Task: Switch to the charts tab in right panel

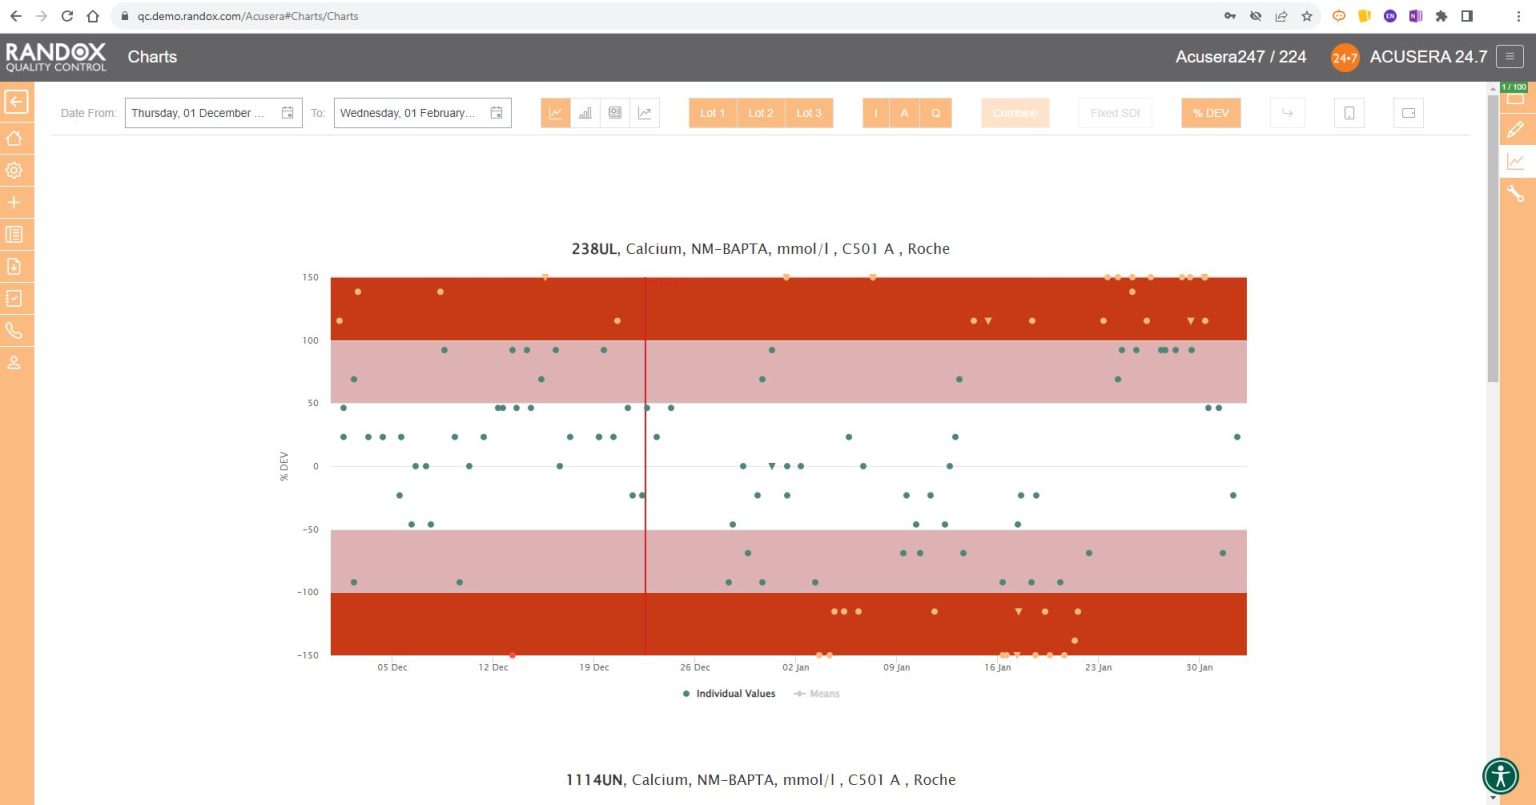Action: (1516, 162)
